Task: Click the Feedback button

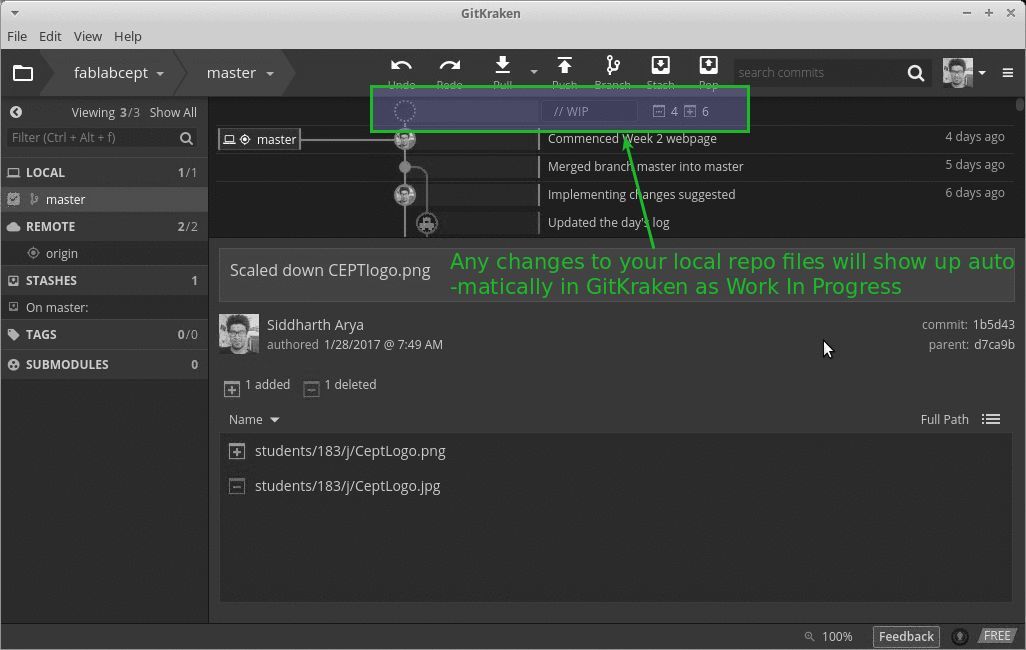Action: tap(906, 636)
